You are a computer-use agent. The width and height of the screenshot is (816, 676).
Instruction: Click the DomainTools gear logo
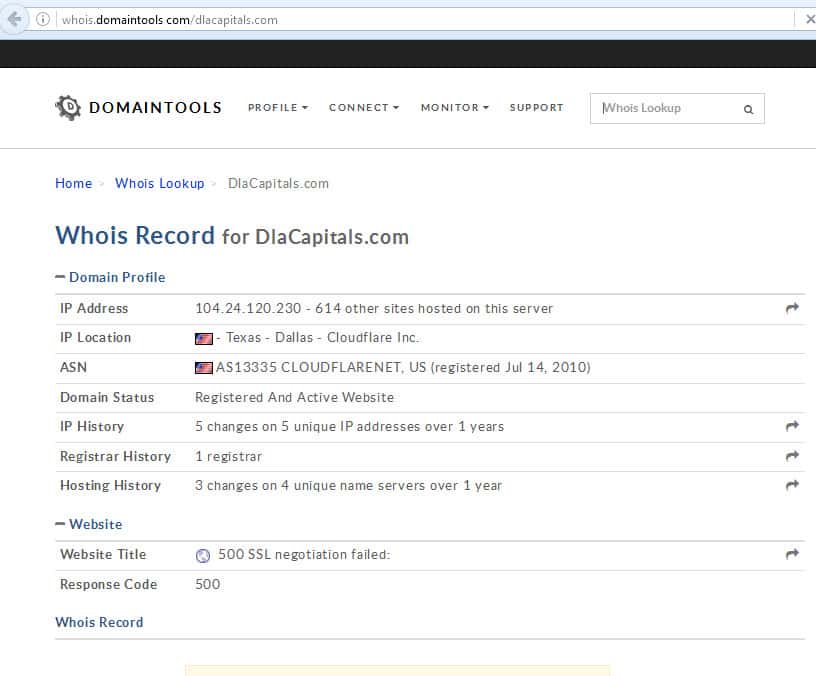(x=68, y=108)
